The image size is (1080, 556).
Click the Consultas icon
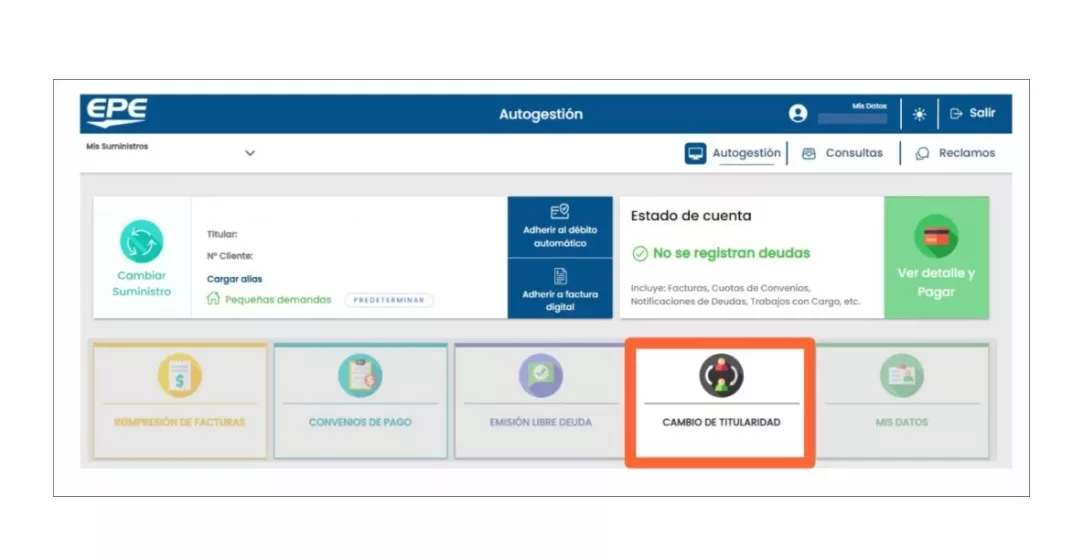[x=809, y=154]
